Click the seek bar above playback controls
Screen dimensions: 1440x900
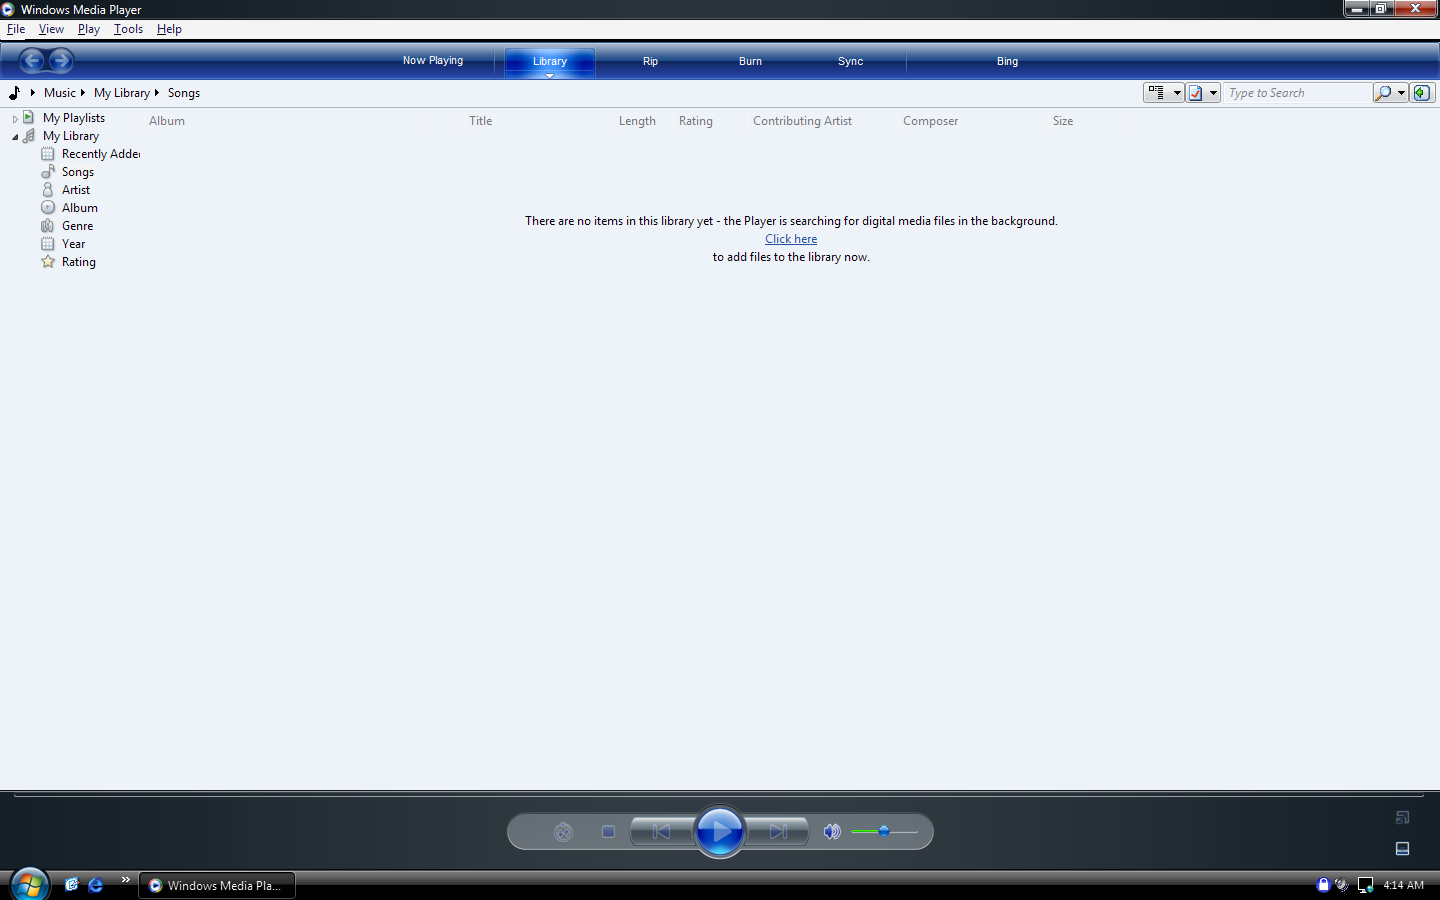720,796
